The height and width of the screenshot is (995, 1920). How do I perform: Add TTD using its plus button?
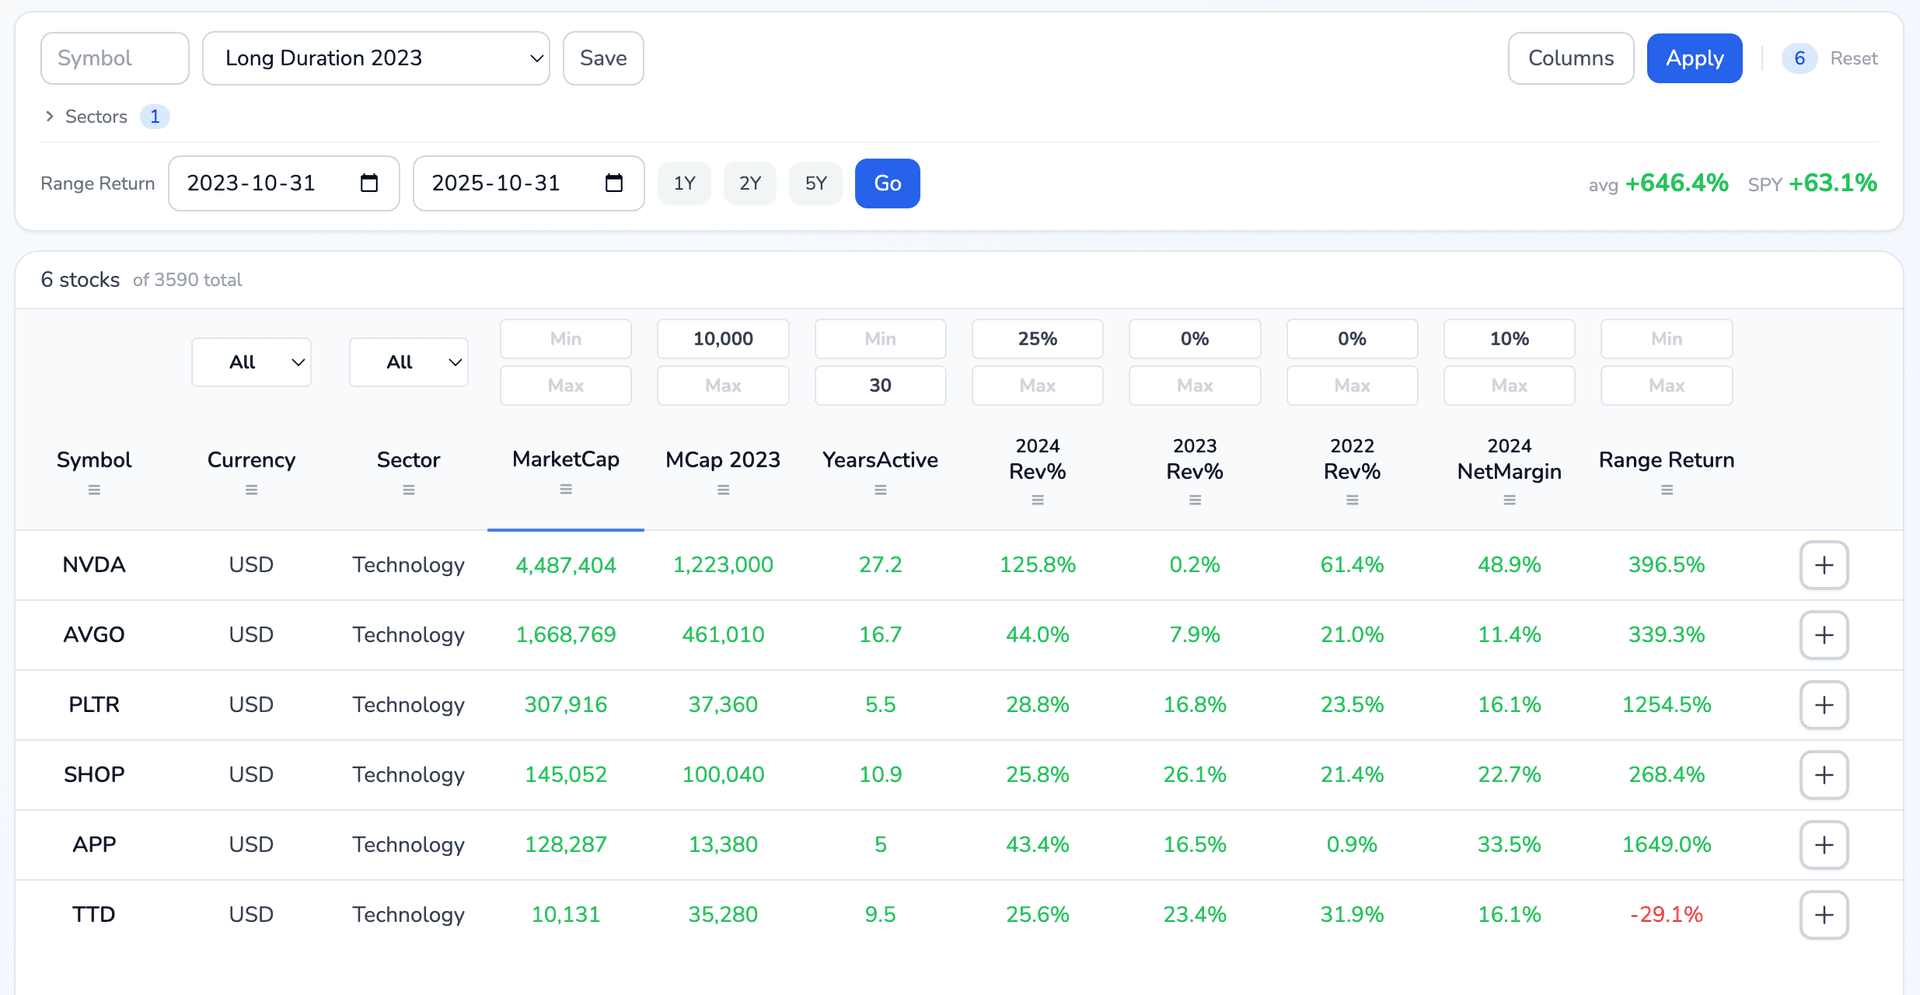[x=1824, y=915]
